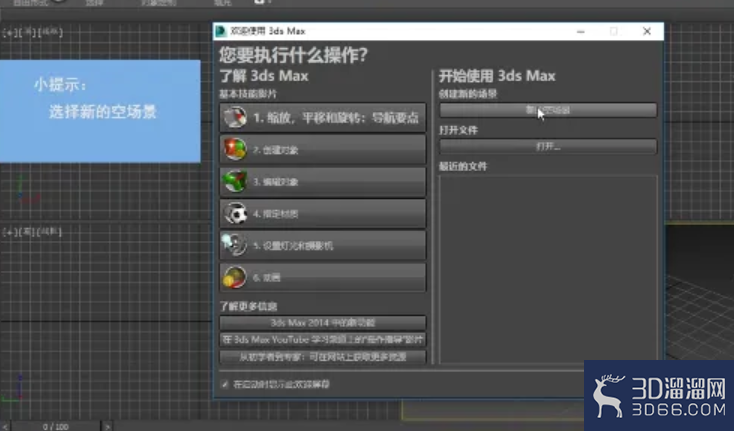Open tutorial 1 缩放、平移和旋转：导航要点

click(x=323, y=117)
